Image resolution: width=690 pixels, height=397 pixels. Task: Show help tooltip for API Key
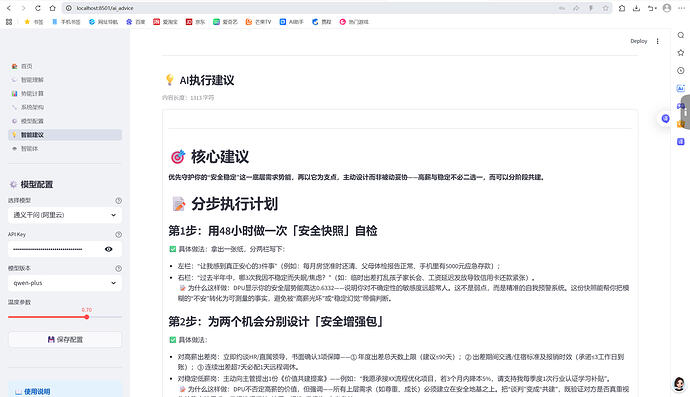[118, 235]
